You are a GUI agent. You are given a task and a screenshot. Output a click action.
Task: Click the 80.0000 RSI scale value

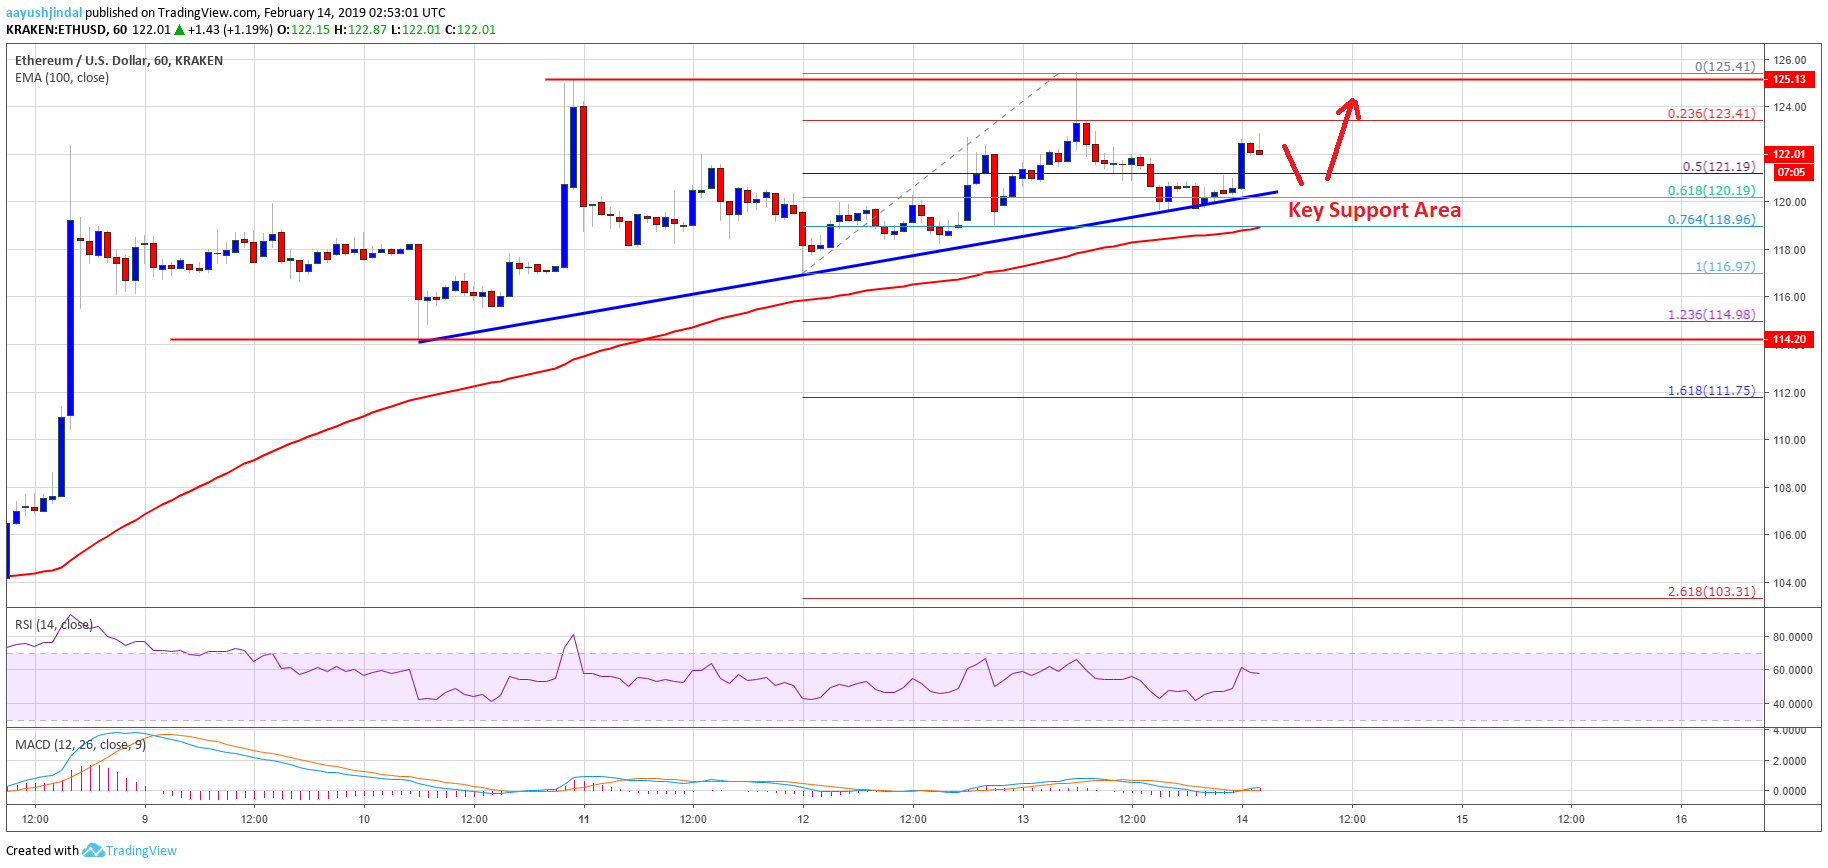point(1792,638)
